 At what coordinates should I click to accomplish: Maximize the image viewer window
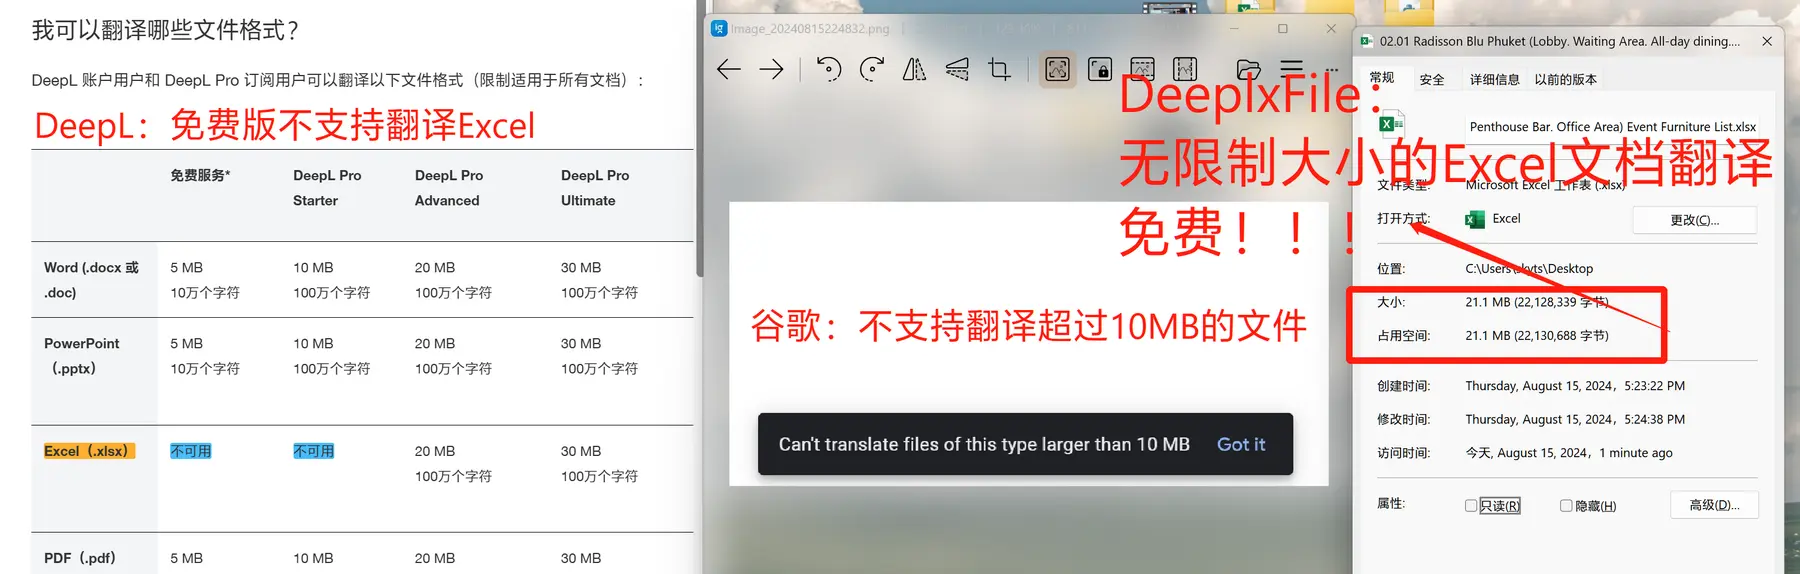coord(1283,28)
